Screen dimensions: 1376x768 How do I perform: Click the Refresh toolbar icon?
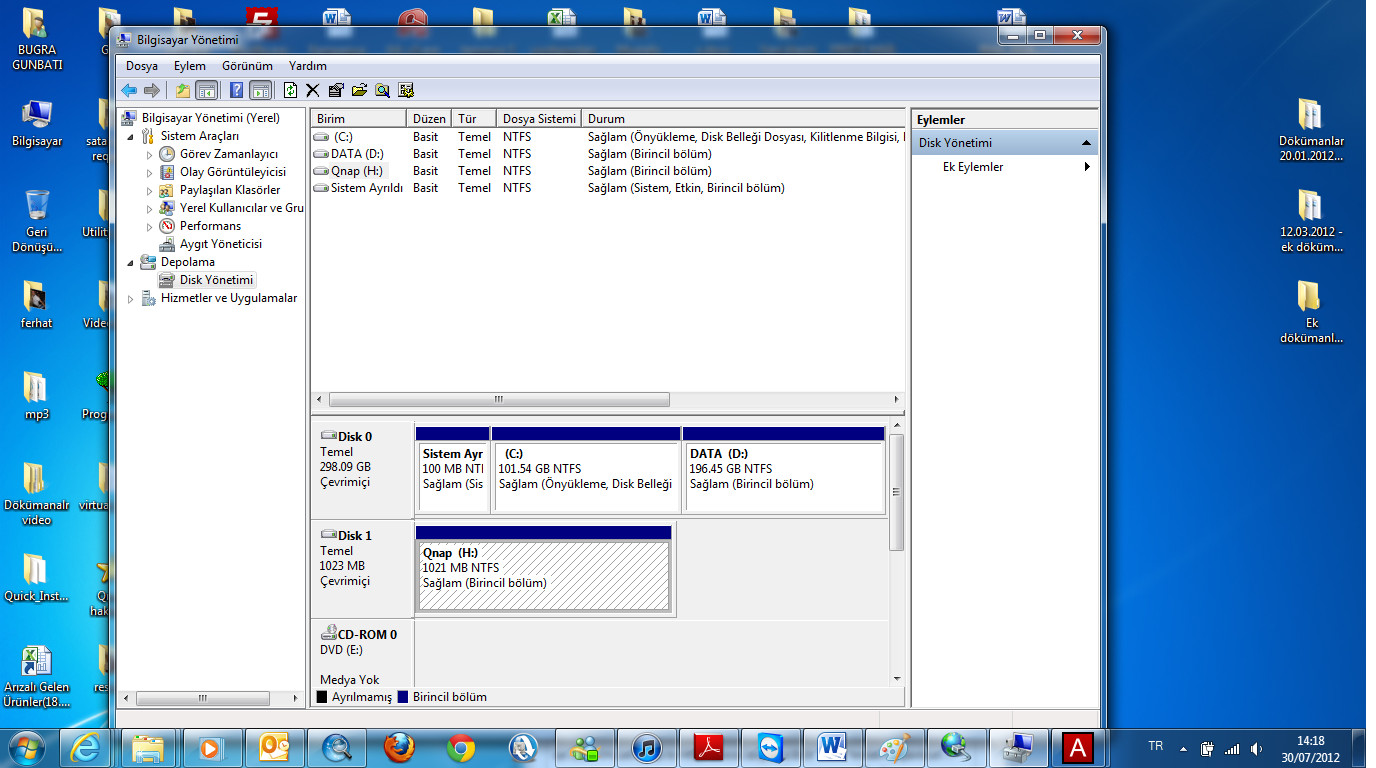290,90
